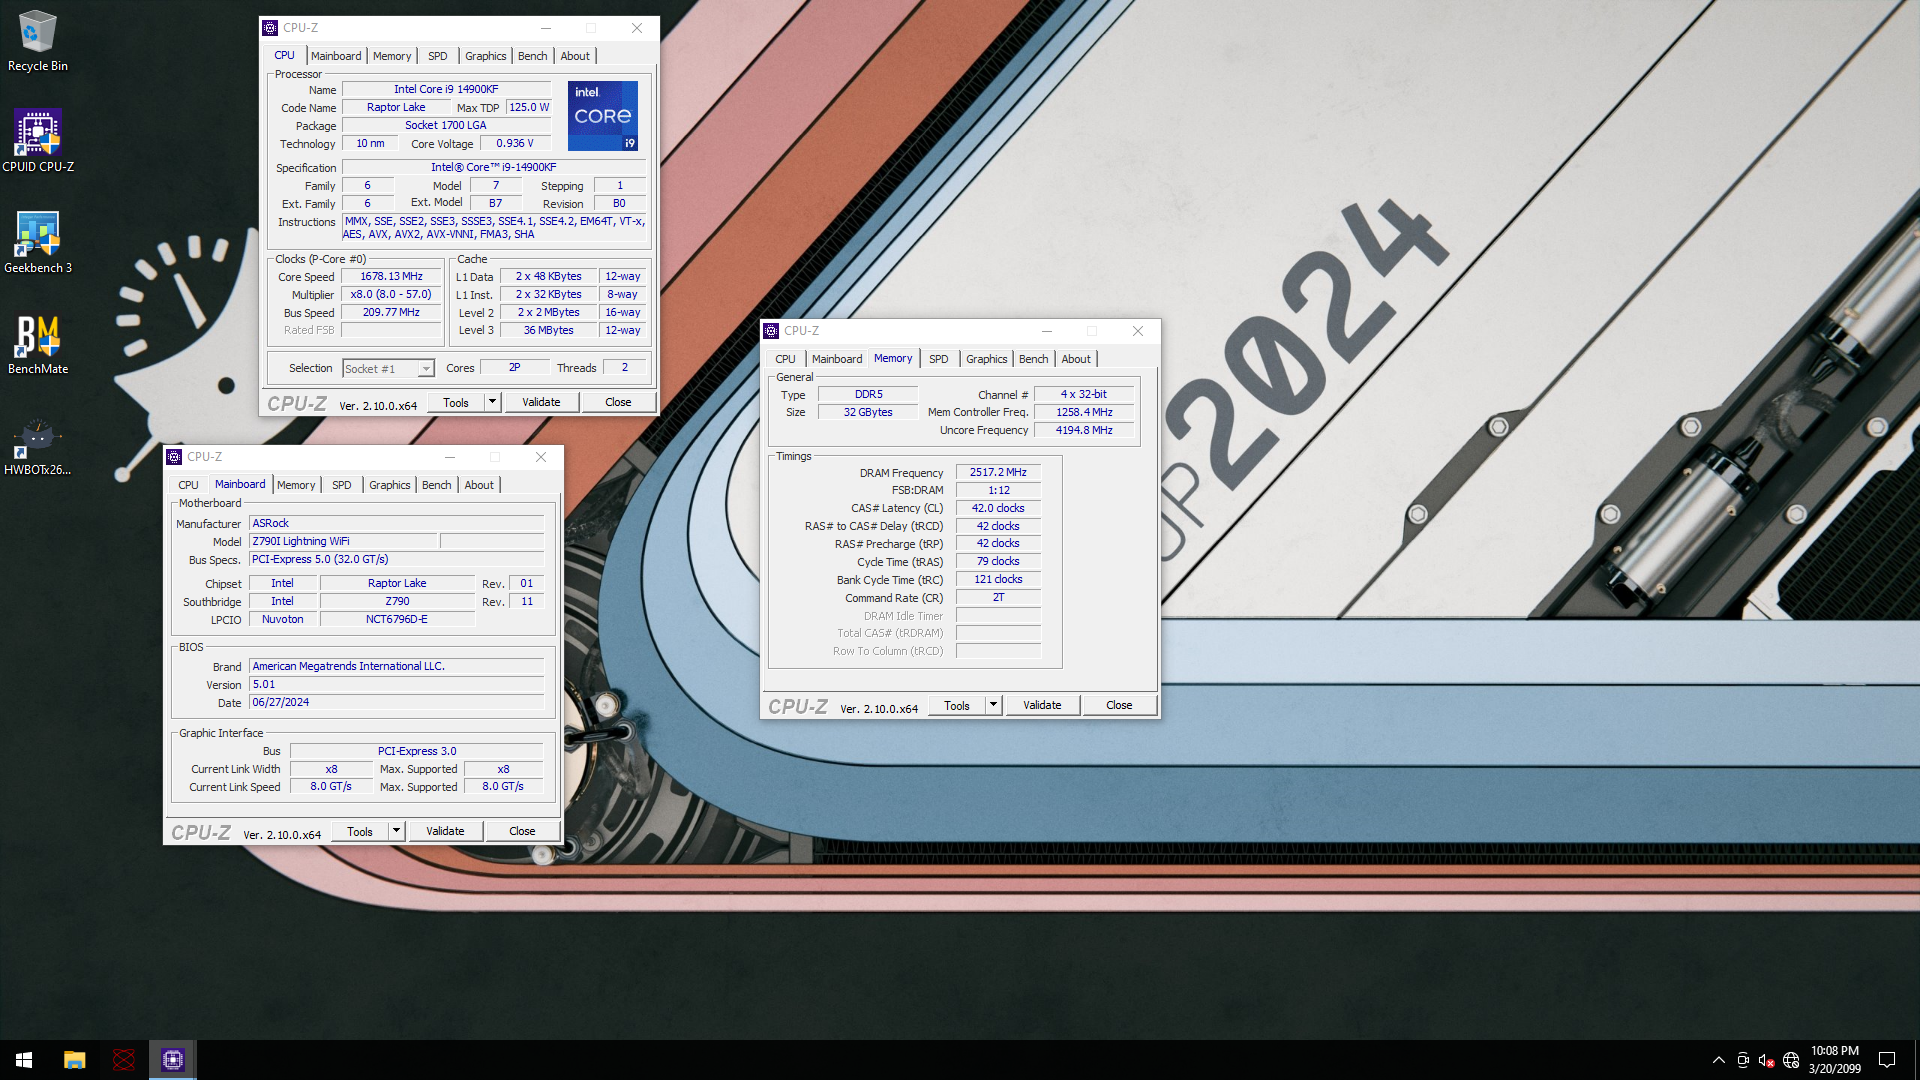Click the CAS# Latency value 42.0 clocks
The height and width of the screenshot is (1080, 1920).
click(998, 508)
